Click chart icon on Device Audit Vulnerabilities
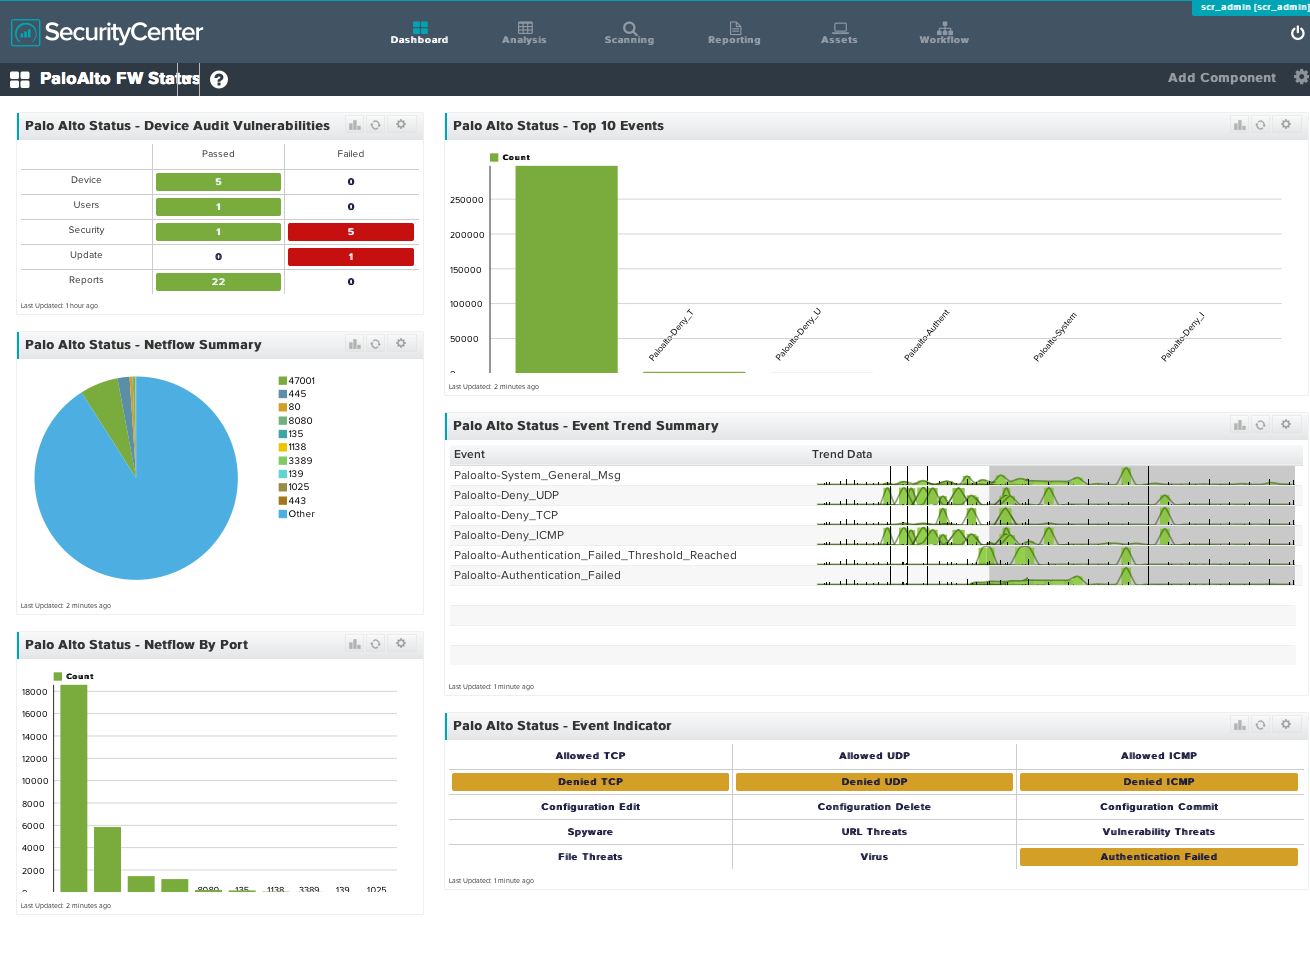 tap(354, 125)
